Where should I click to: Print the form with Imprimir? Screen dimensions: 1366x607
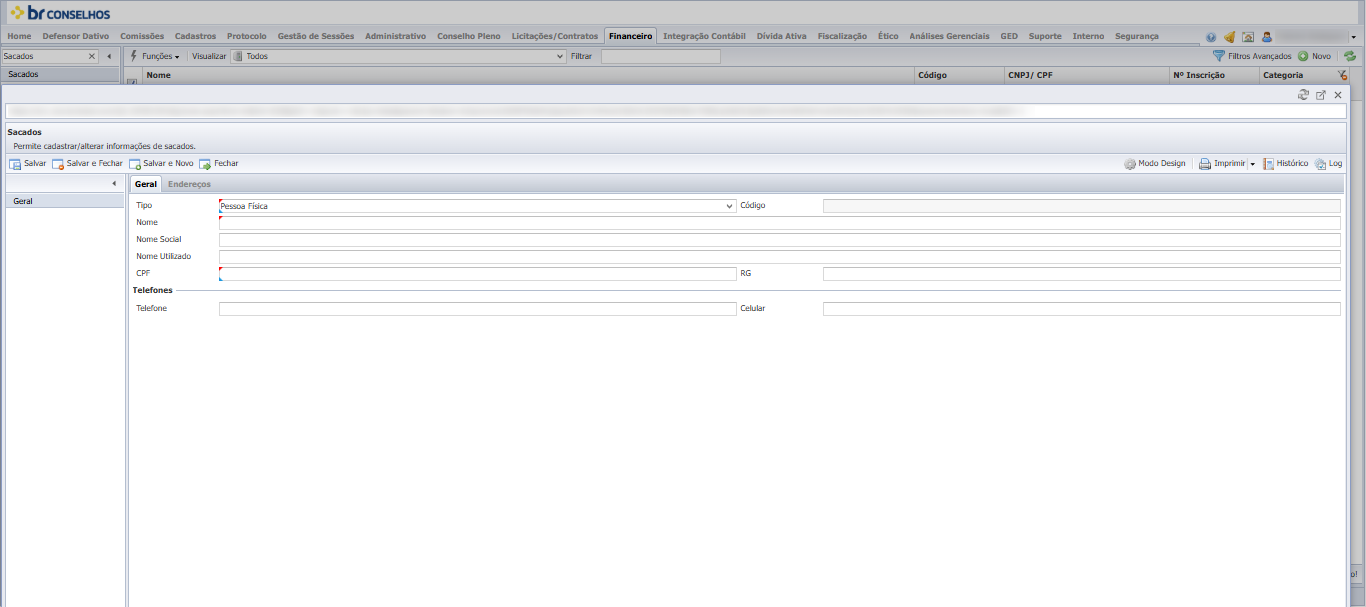coord(1222,164)
